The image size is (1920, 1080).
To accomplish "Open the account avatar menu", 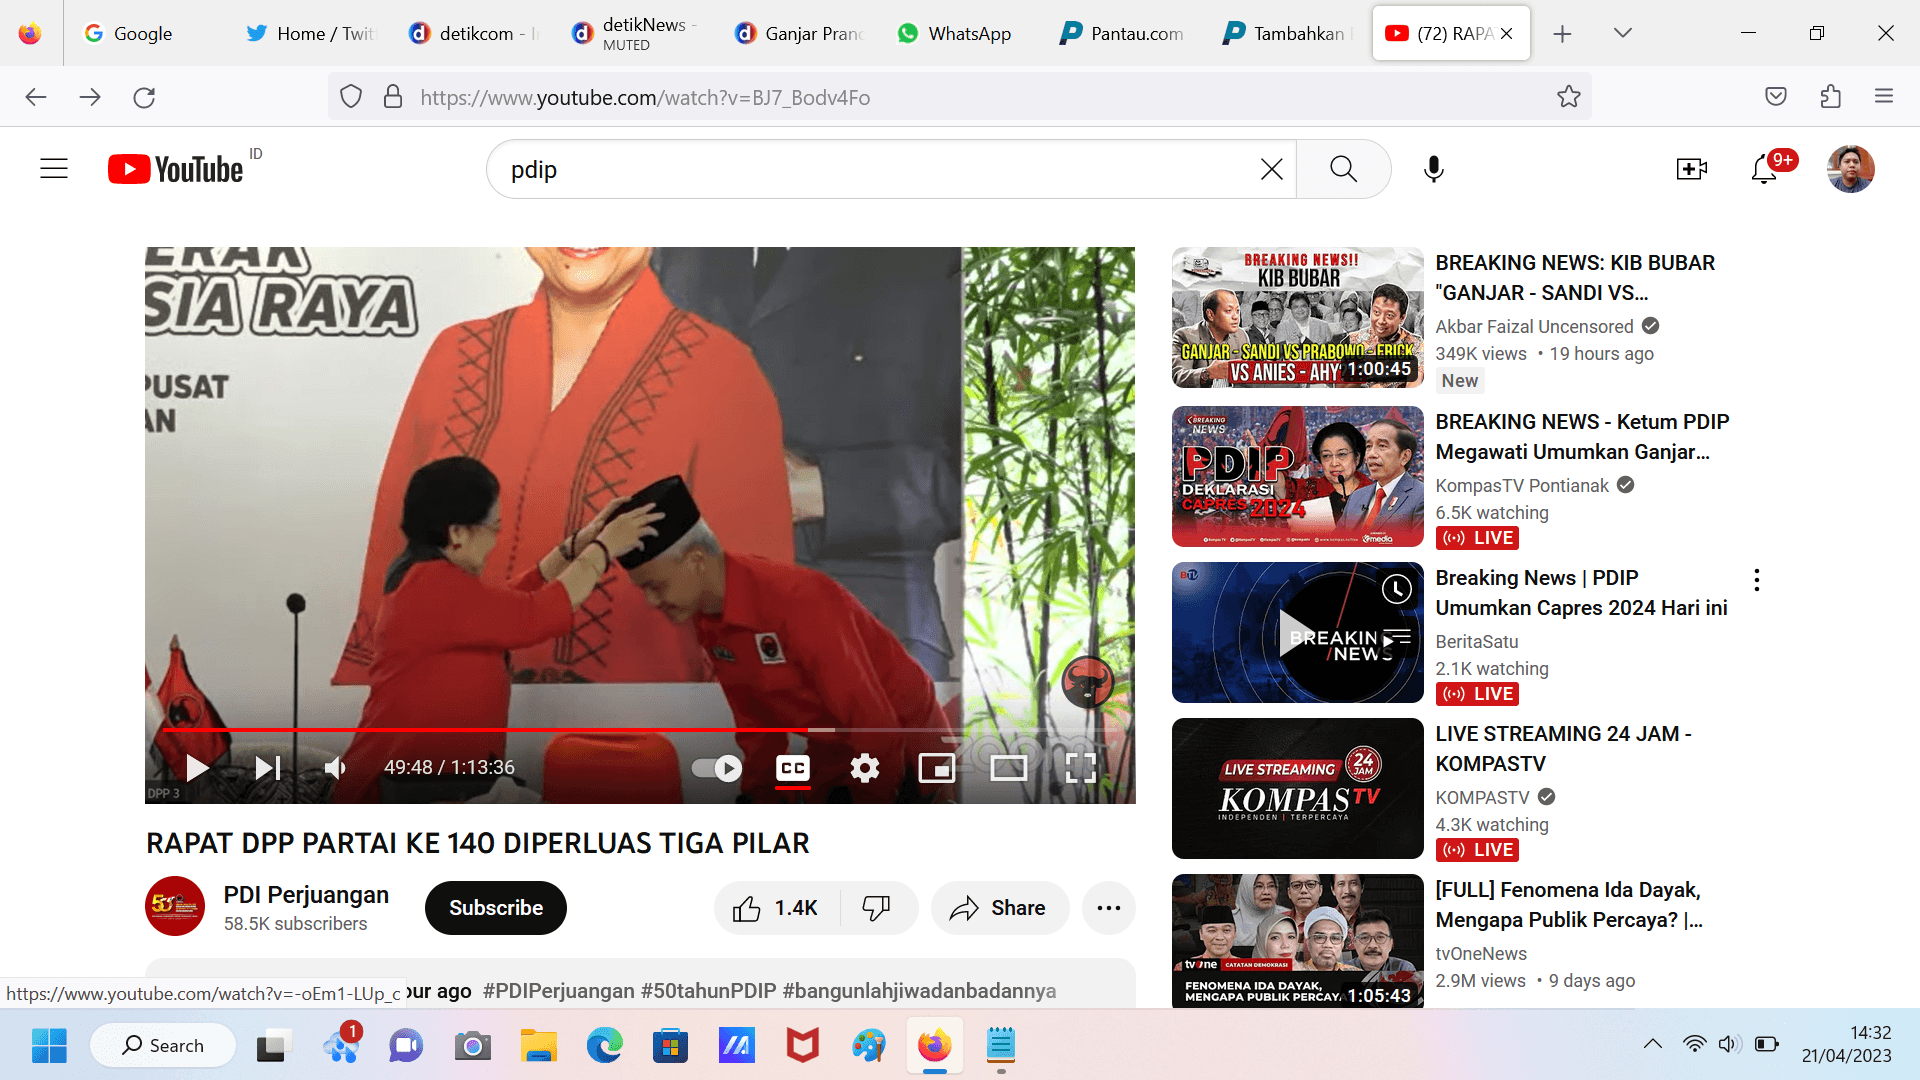I will (x=1850, y=169).
